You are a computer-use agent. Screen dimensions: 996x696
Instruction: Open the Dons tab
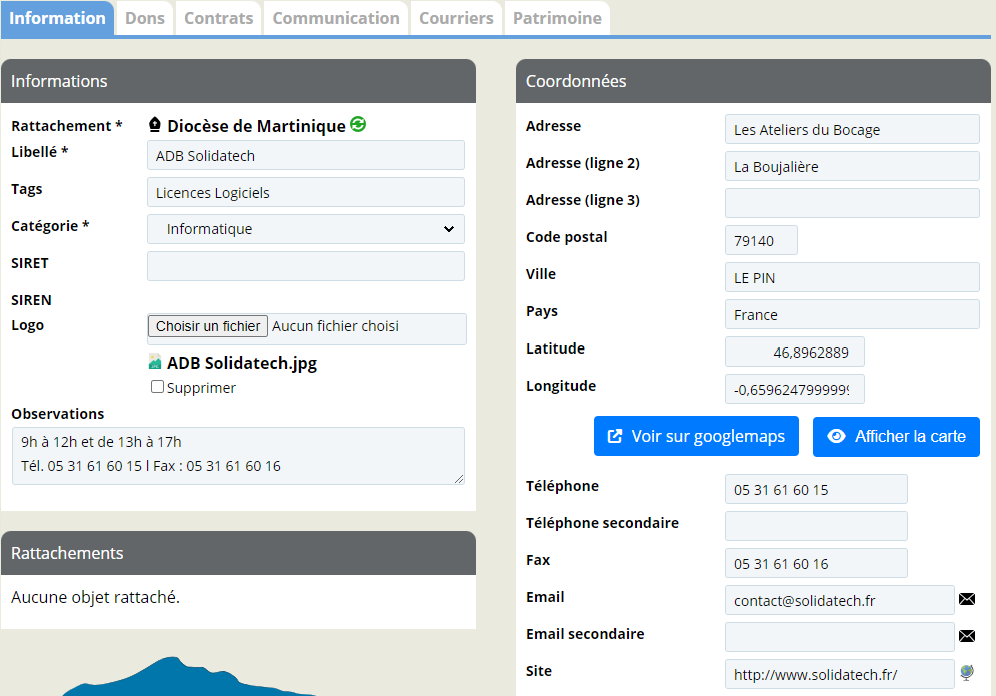click(x=145, y=18)
